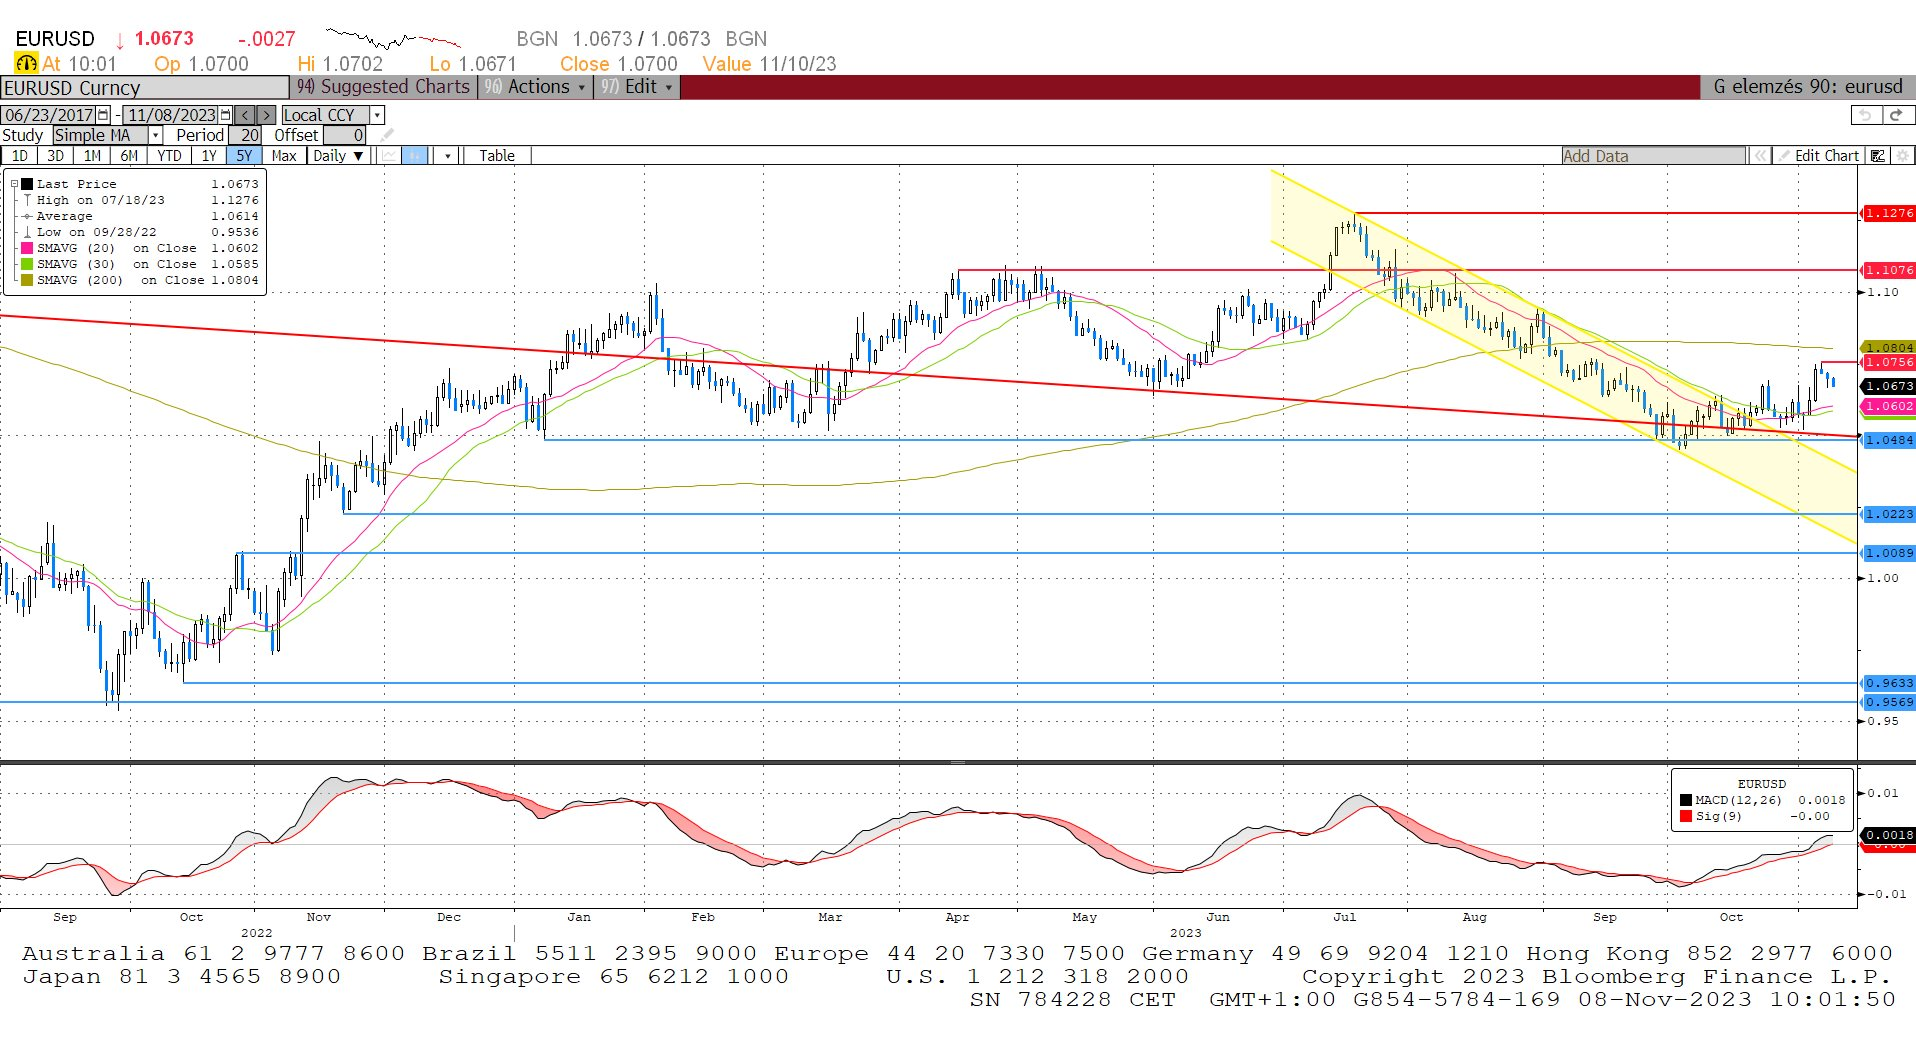Click the 1.0223 blue support level label
This screenshot has width=1916, height=1051.
click(1888, 514)
